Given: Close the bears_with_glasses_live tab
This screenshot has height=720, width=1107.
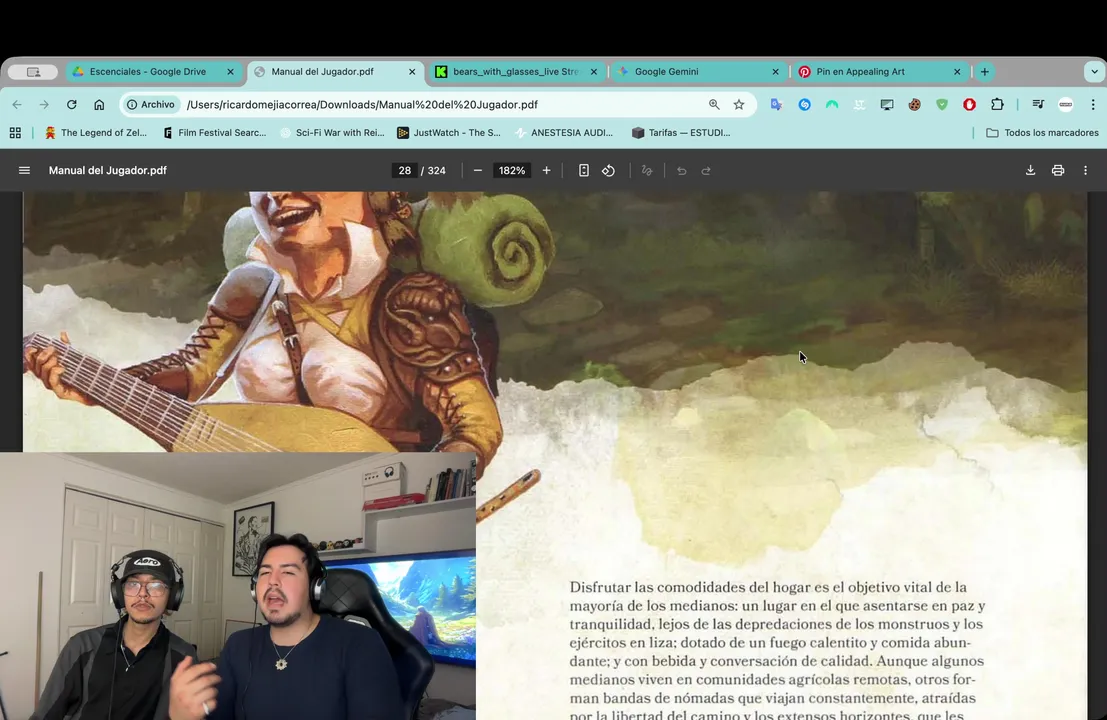Looking at the screenshot, I should click(x=594, y=71).
